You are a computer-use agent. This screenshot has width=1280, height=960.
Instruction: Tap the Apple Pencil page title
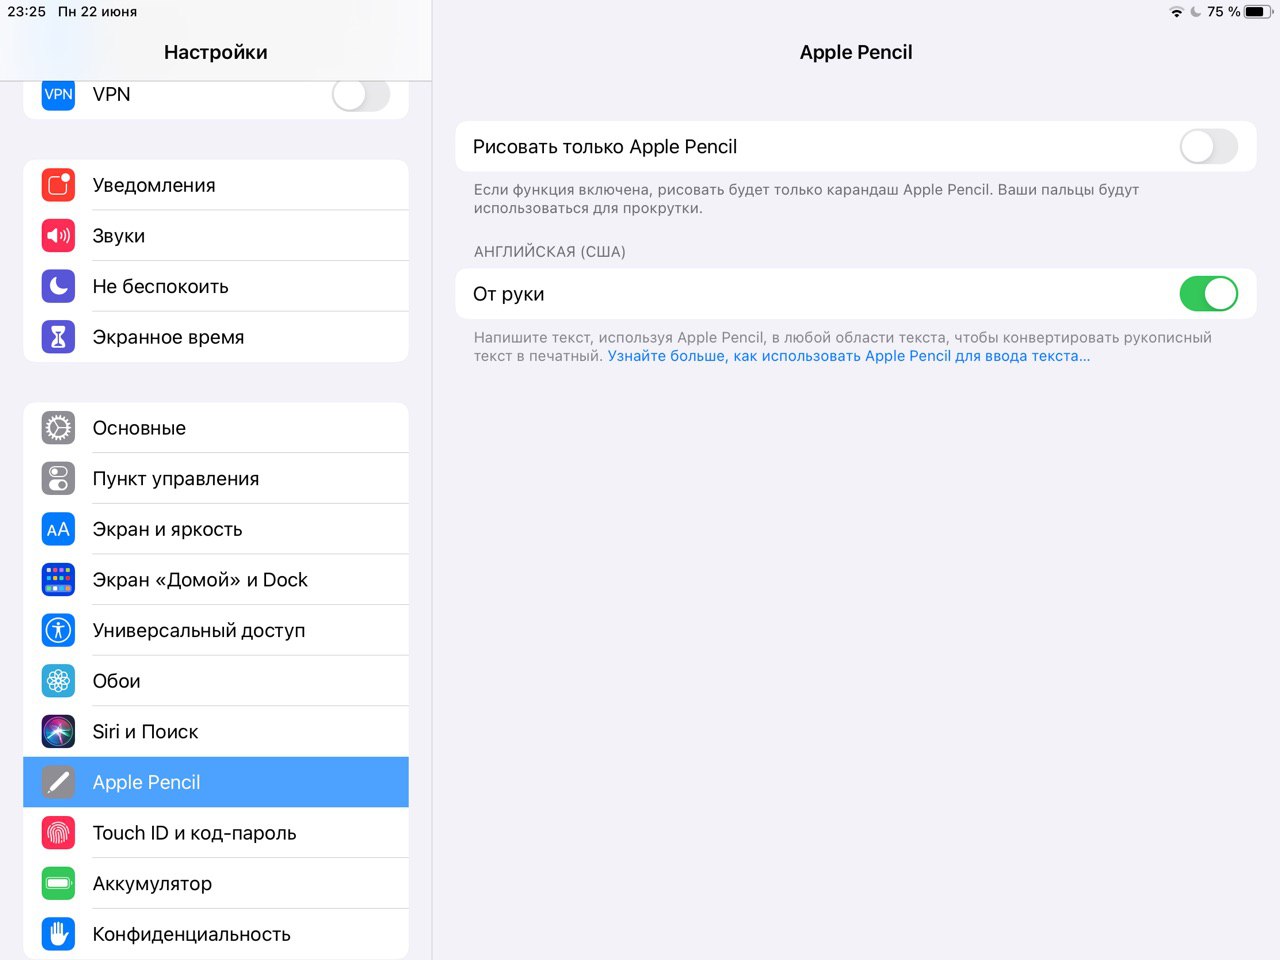[856, 52]
